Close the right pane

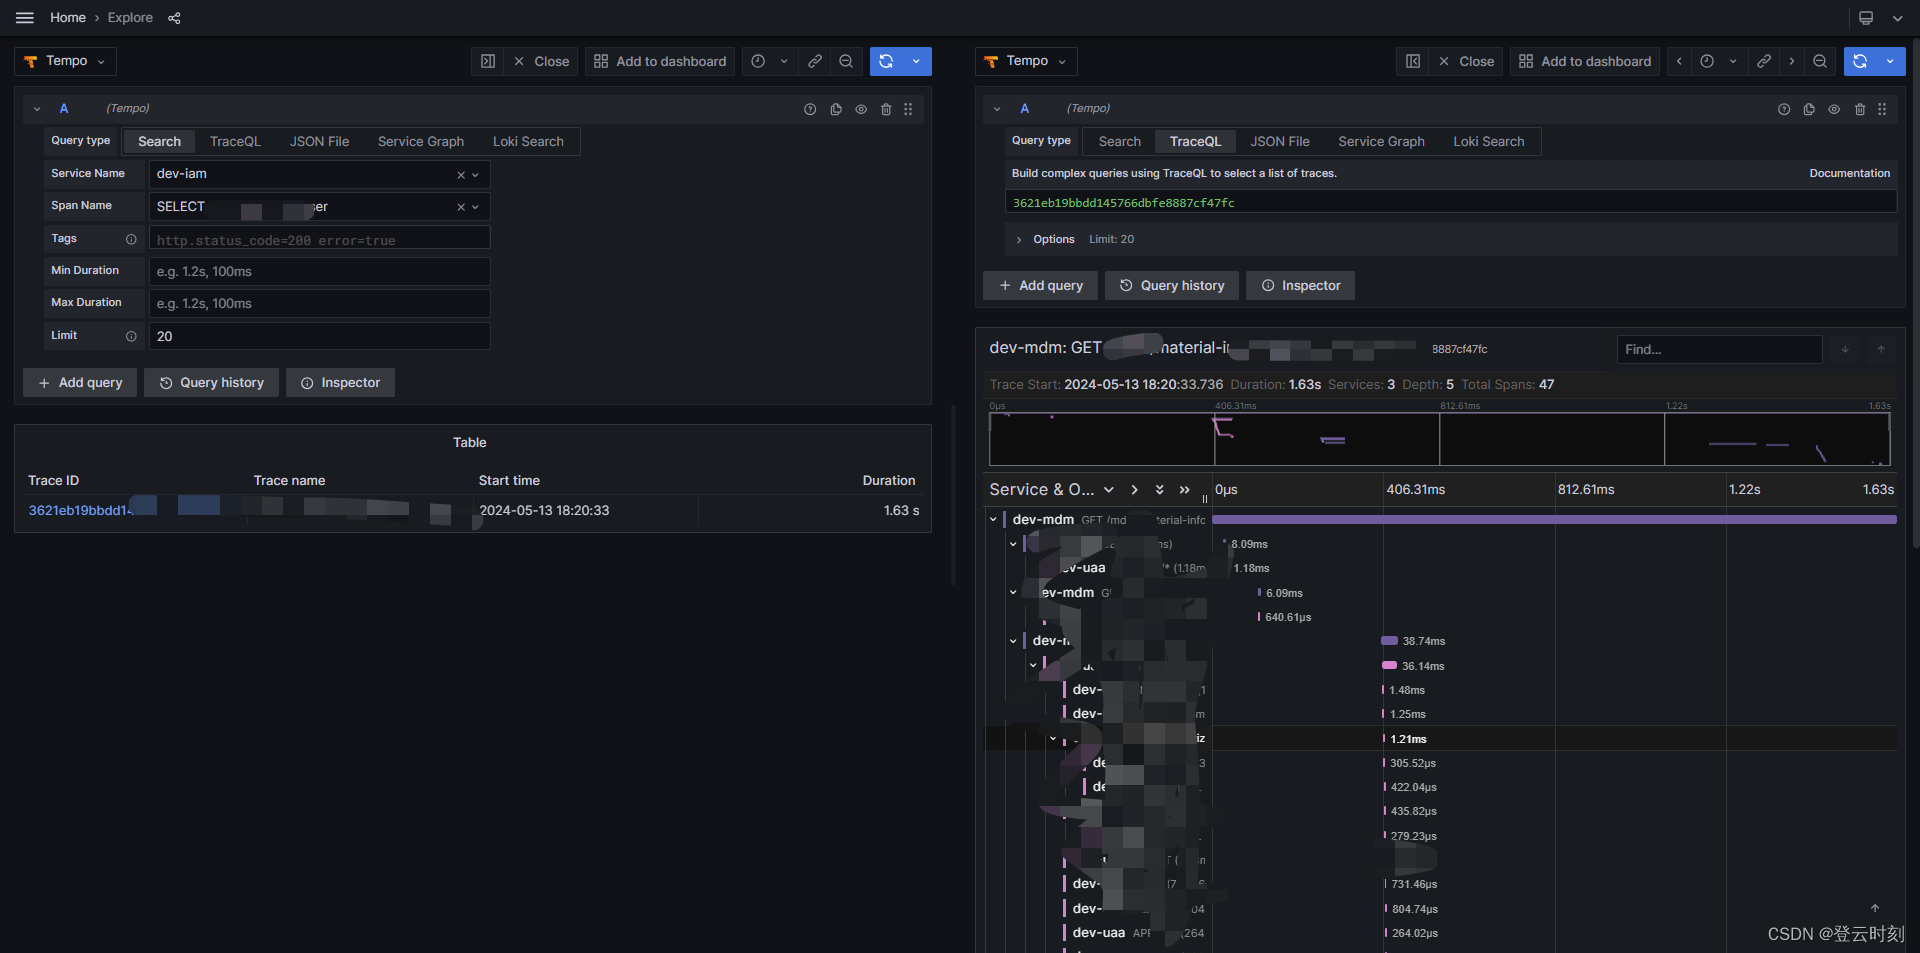pyautogui.click(x=1466, y=61)
